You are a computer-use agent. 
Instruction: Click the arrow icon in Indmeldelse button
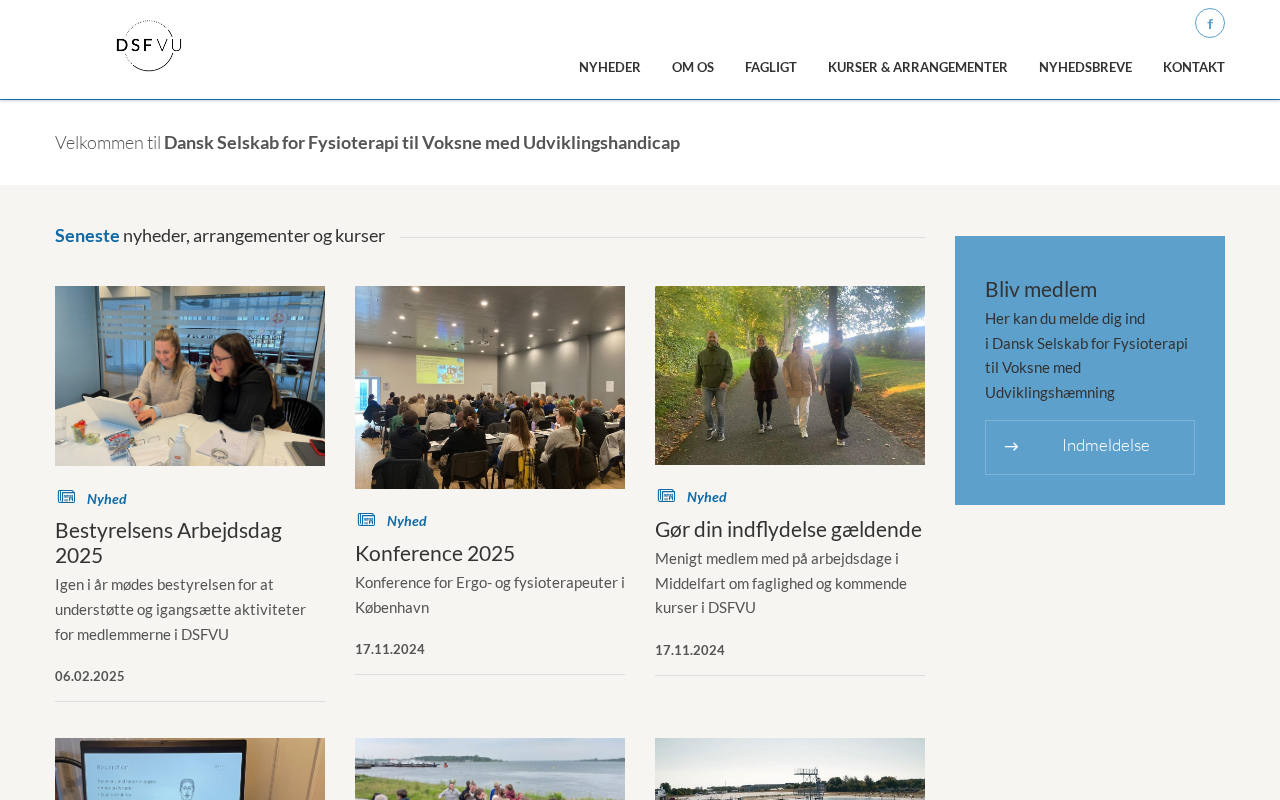coord(1011,447)
